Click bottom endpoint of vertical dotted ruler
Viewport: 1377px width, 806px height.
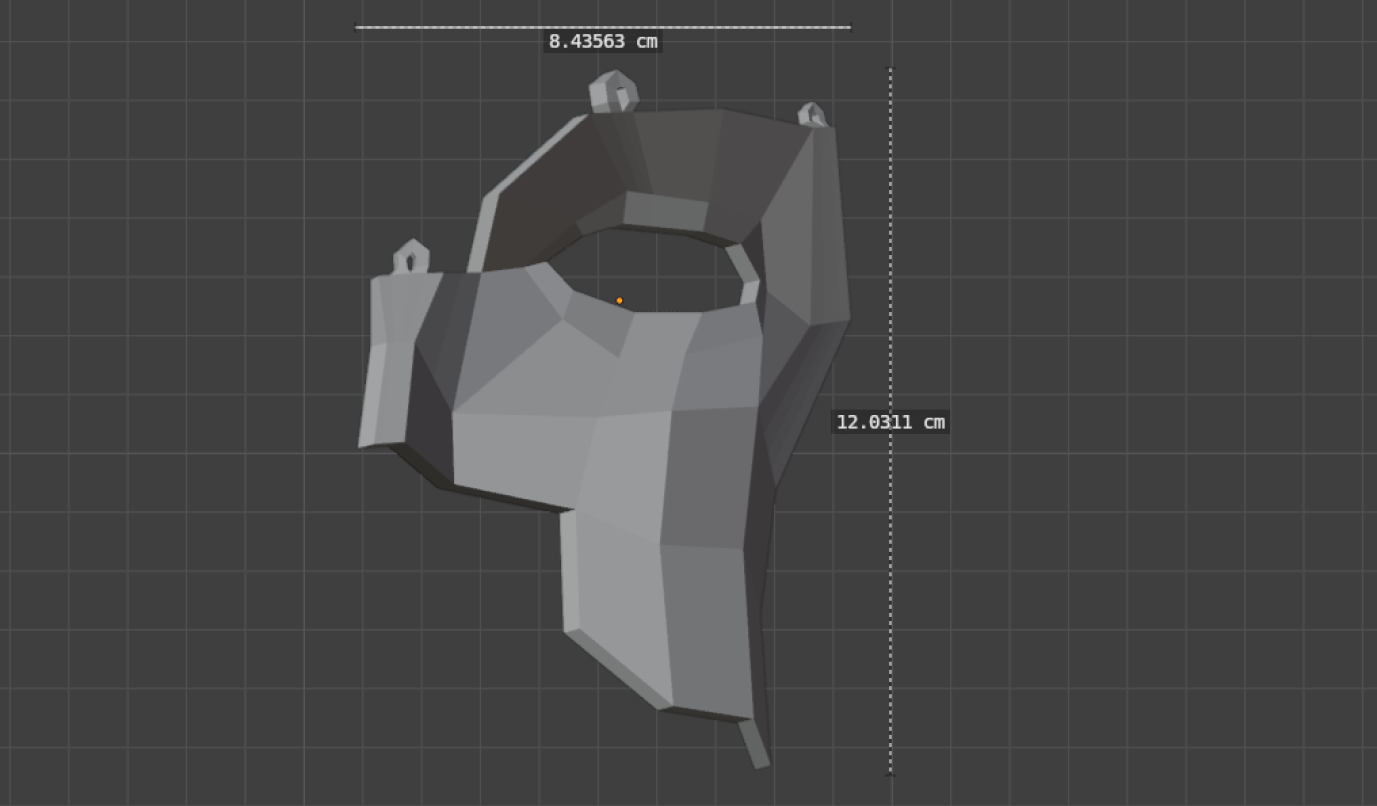coord(890,772)
